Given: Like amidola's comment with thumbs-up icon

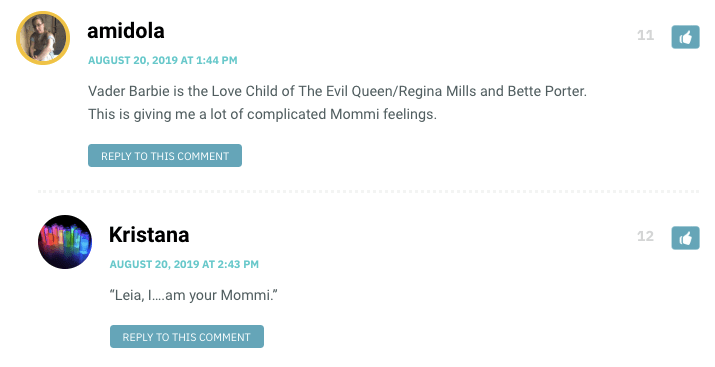Looking at the screenshot, I should [685, 37].
